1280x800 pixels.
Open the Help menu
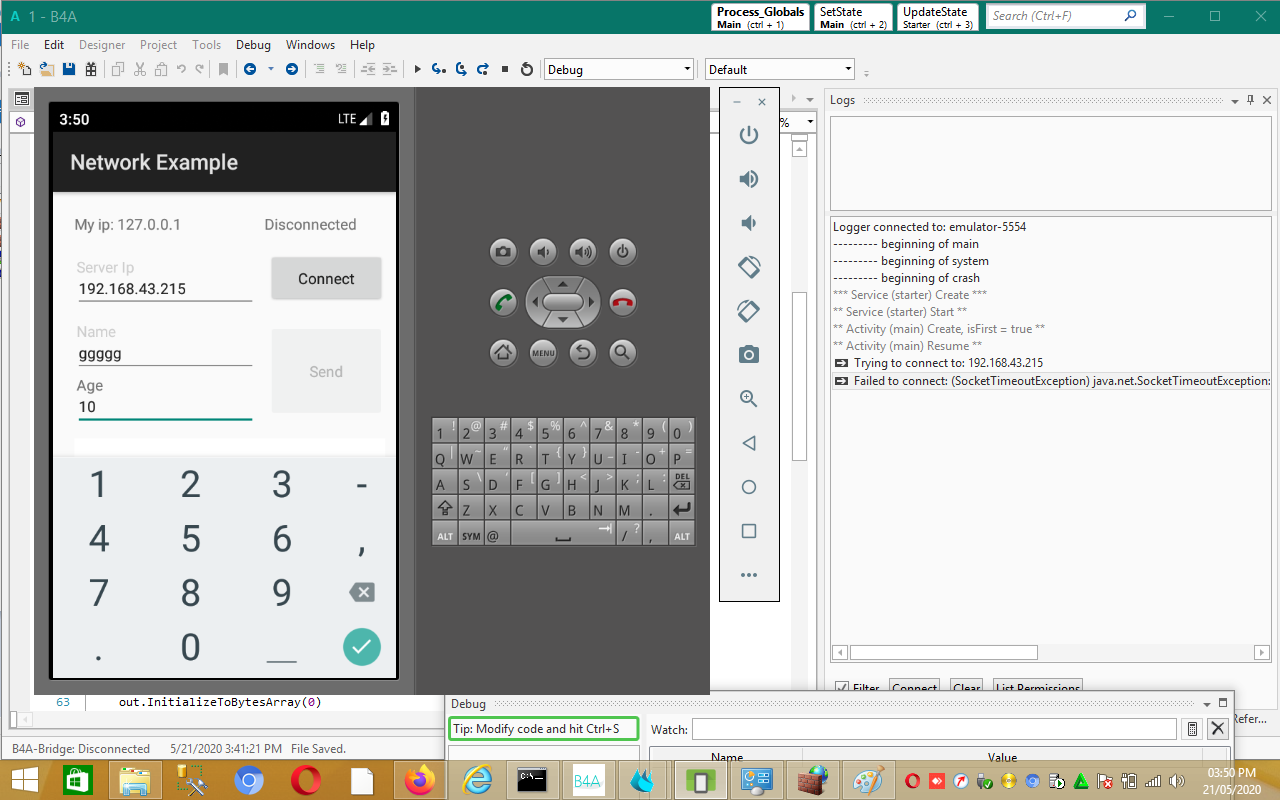[362, 45]
